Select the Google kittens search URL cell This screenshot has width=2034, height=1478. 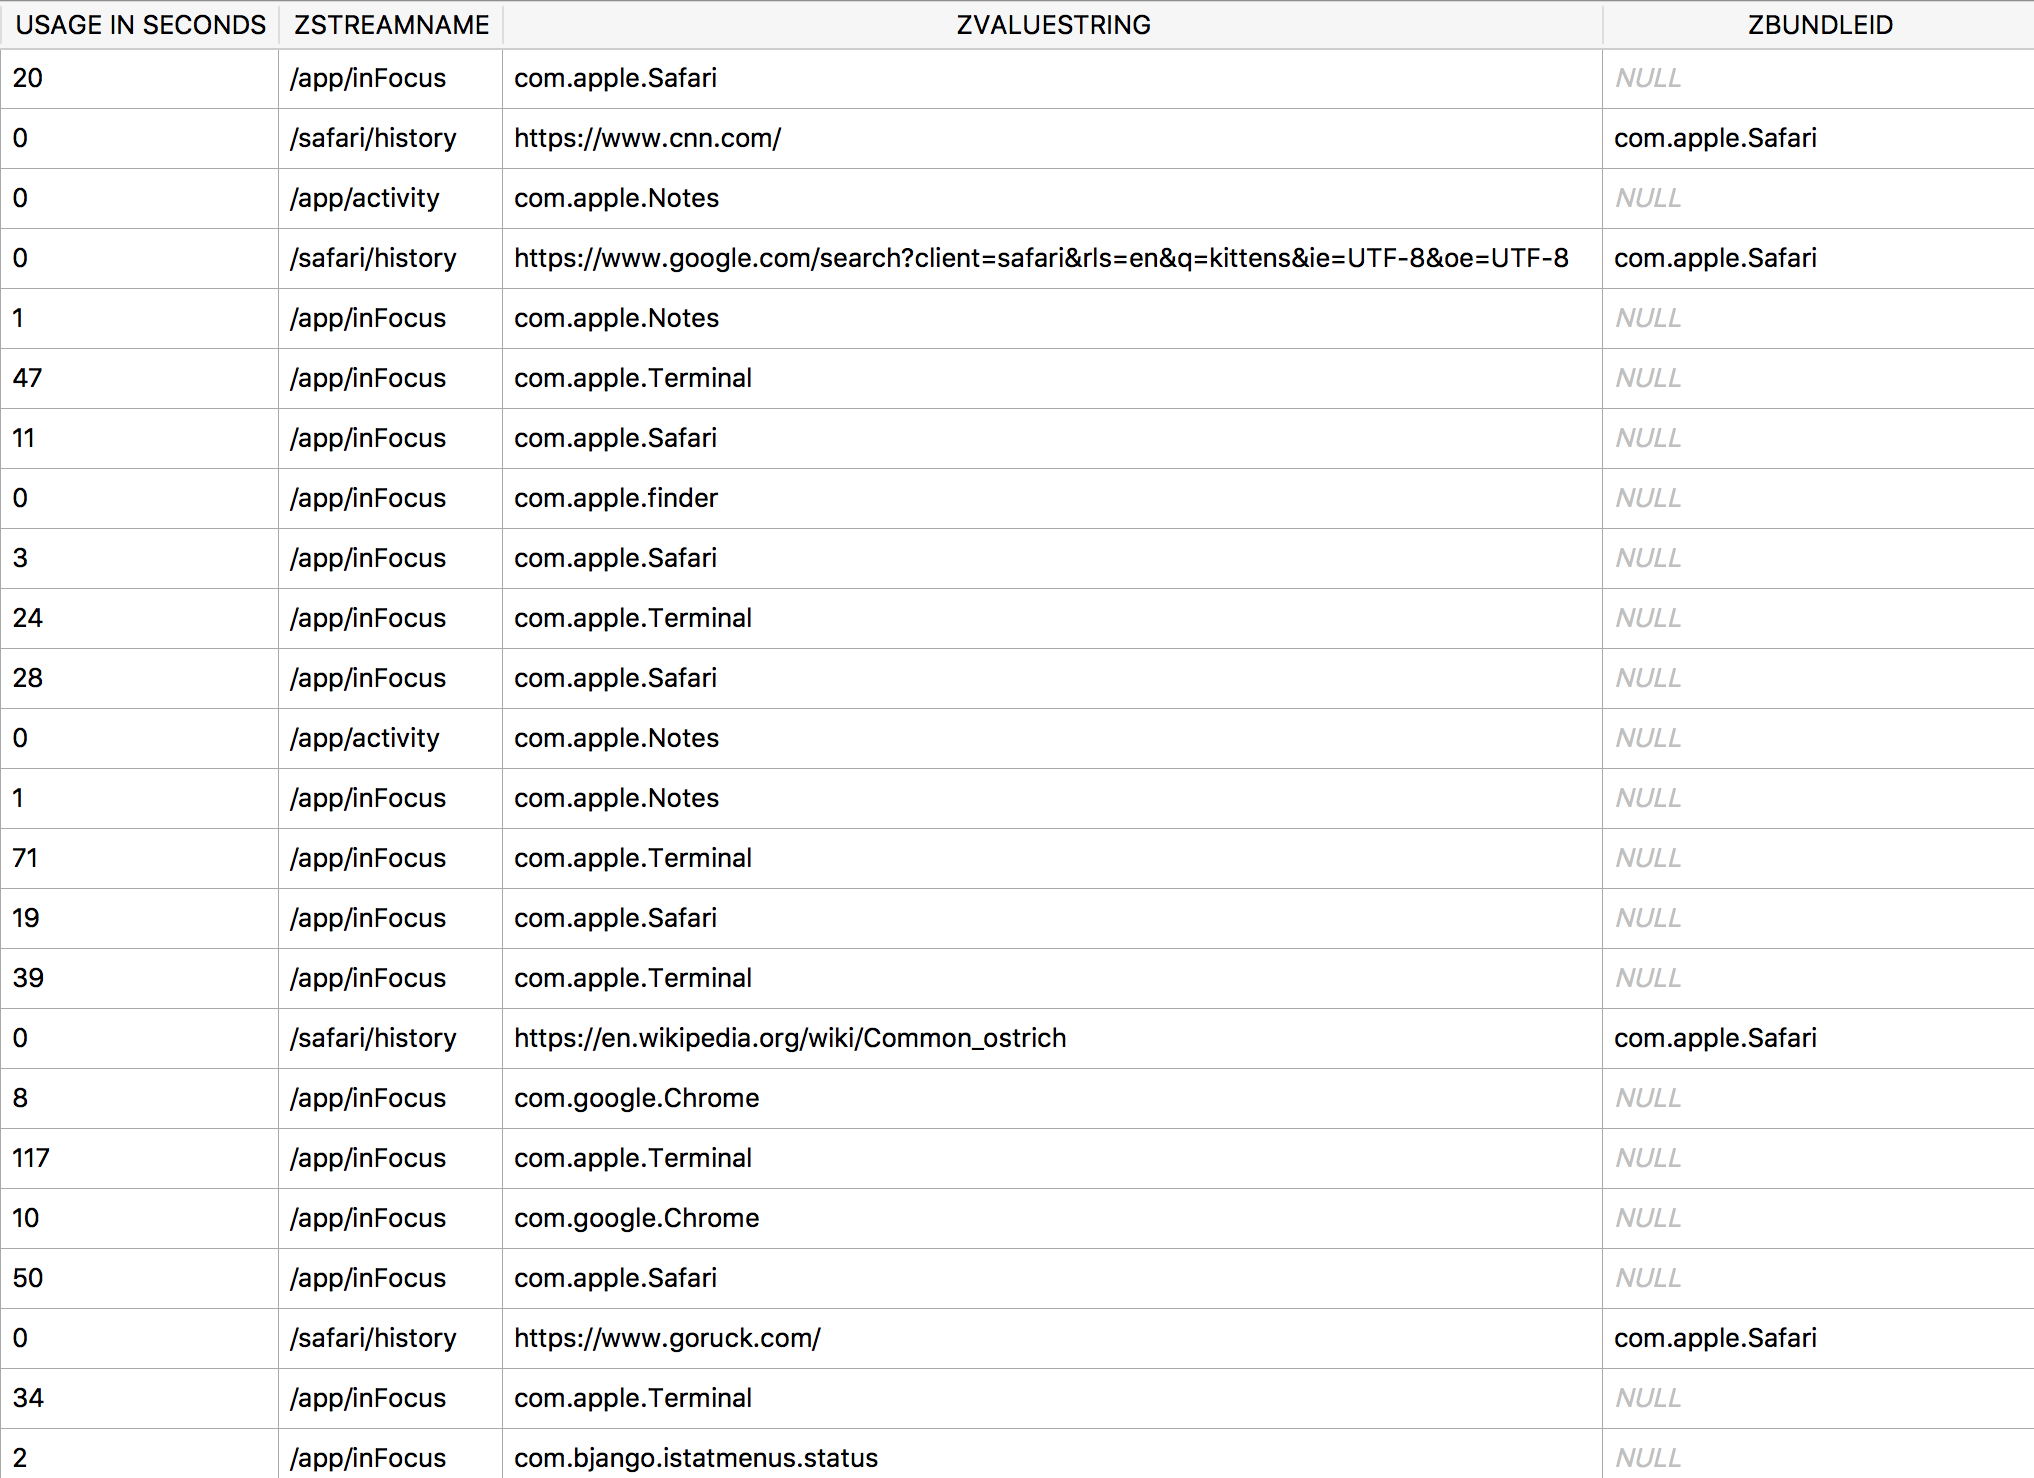[1040, 258]
